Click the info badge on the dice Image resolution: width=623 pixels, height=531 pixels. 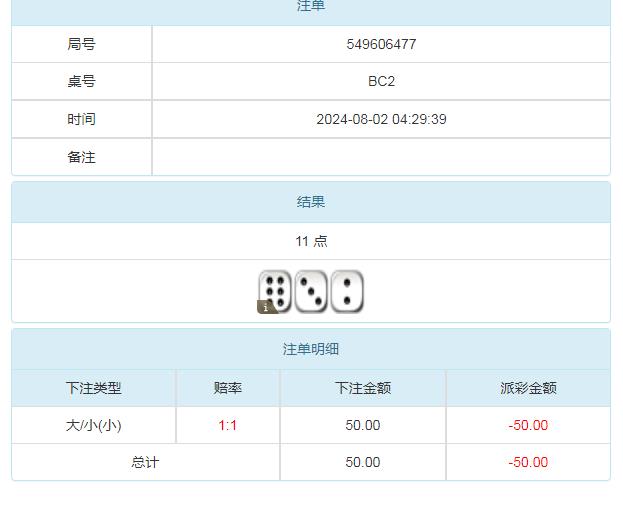tap(266, 307)
